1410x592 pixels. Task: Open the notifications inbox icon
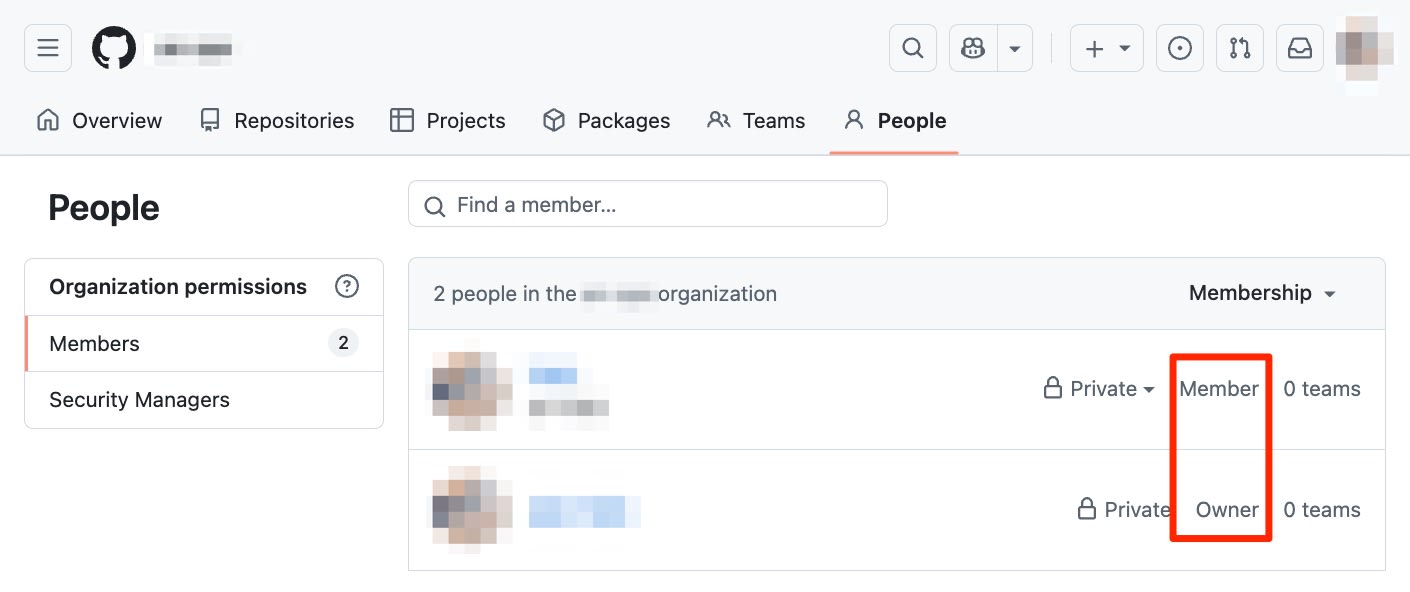tap(1300, 48)
